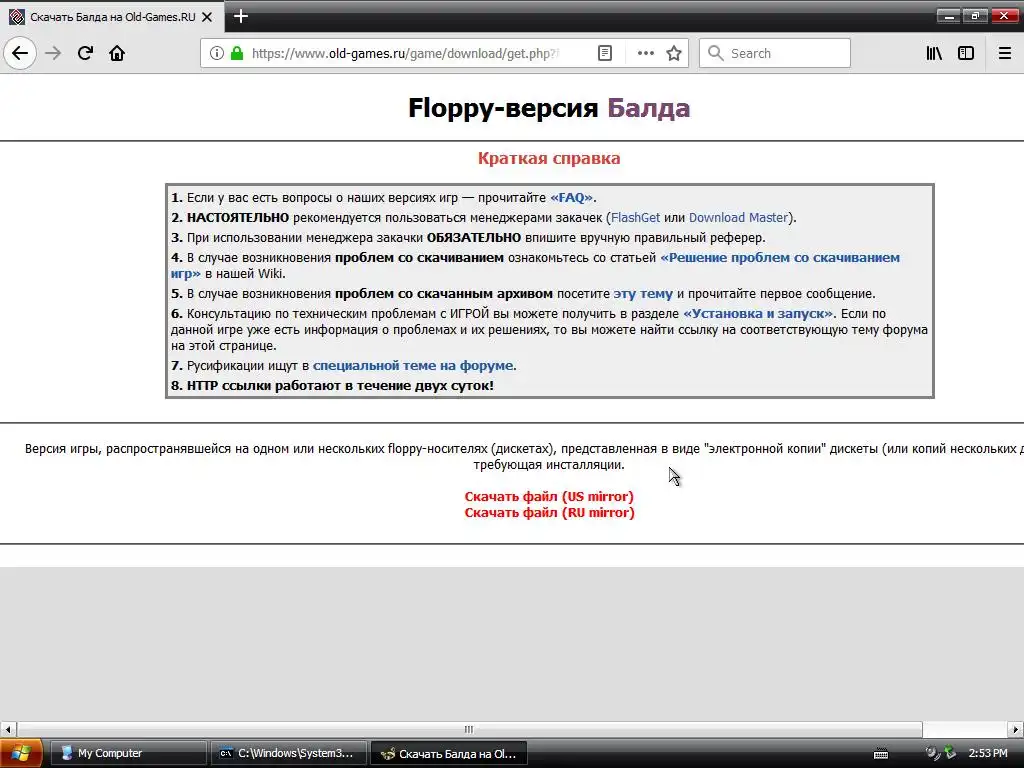Select the Скачать Балда на Old-Games.RU tab
The image size is (1024, 768).
112,17
